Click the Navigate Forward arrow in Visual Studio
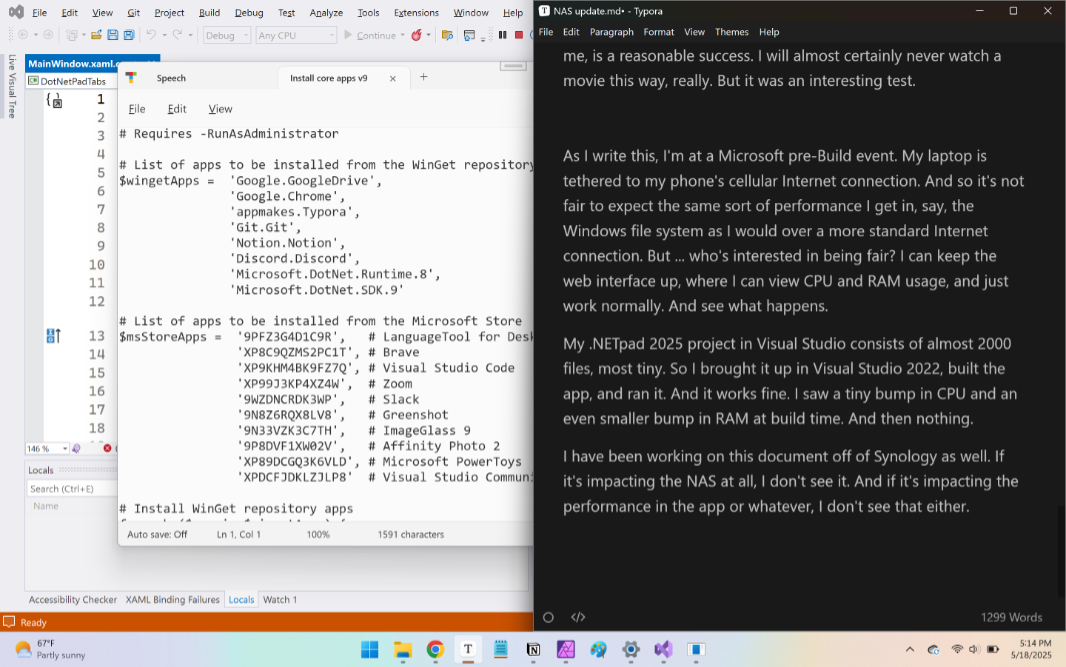Screen dimensions: 1066x667 pyautogui.click(x=48, y=35)
